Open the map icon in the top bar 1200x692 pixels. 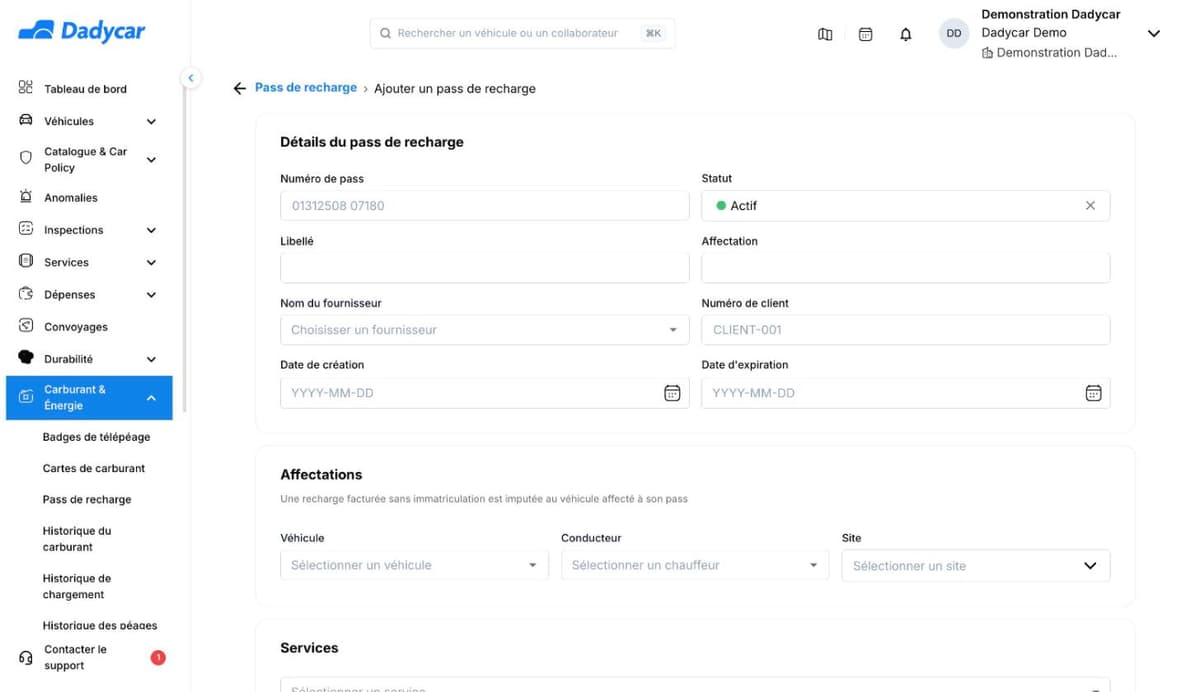[x=825, y=34]
